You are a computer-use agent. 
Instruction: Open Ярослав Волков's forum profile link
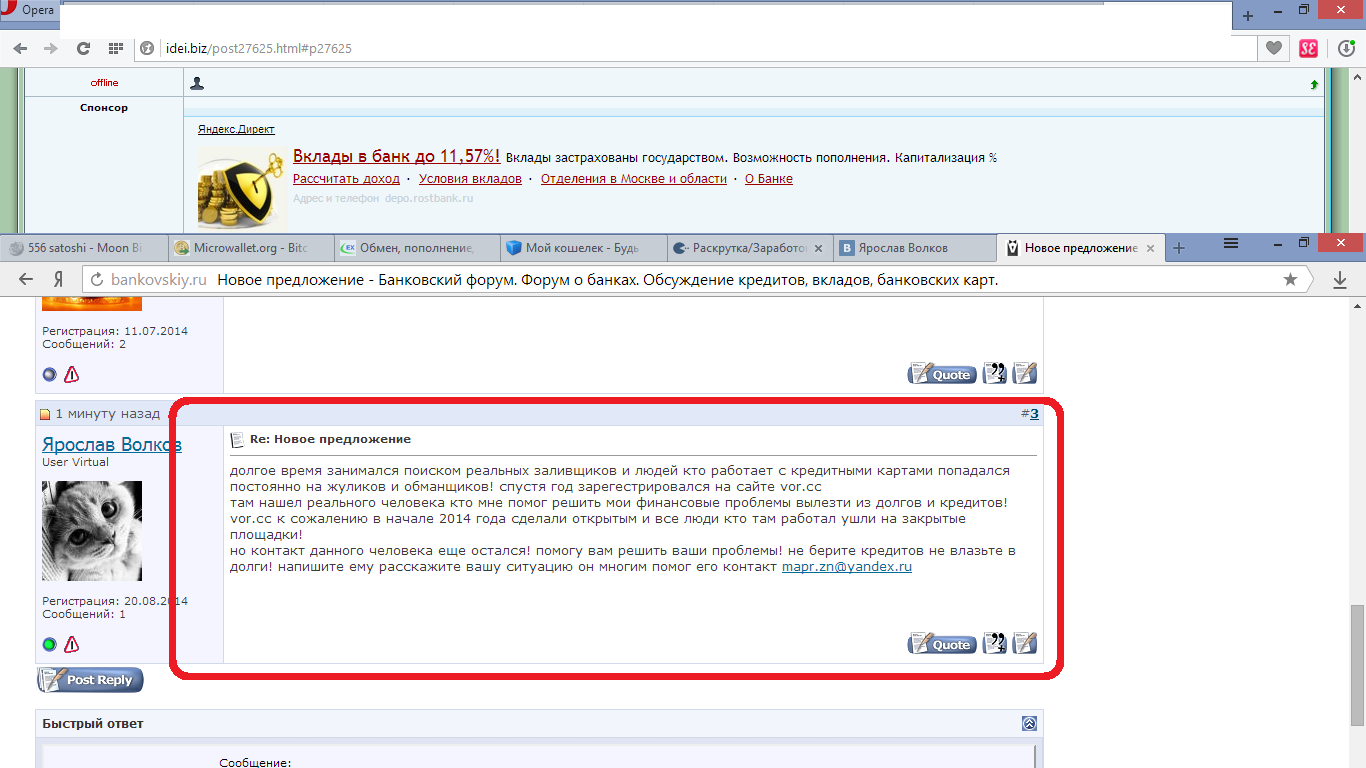[112, 444]
